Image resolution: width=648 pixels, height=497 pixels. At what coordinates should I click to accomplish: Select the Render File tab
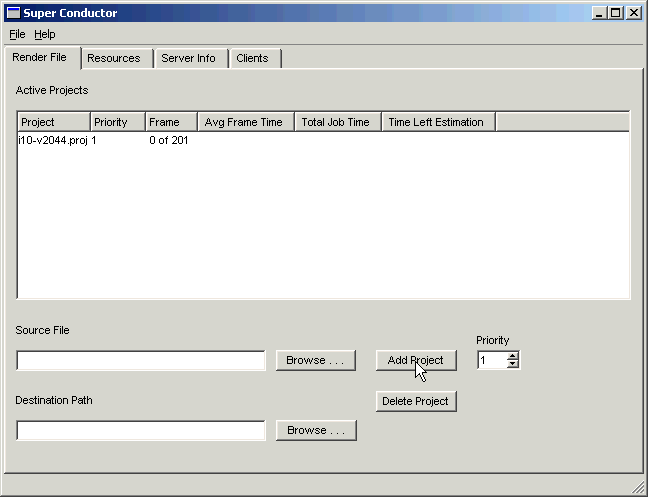(40, 57)
